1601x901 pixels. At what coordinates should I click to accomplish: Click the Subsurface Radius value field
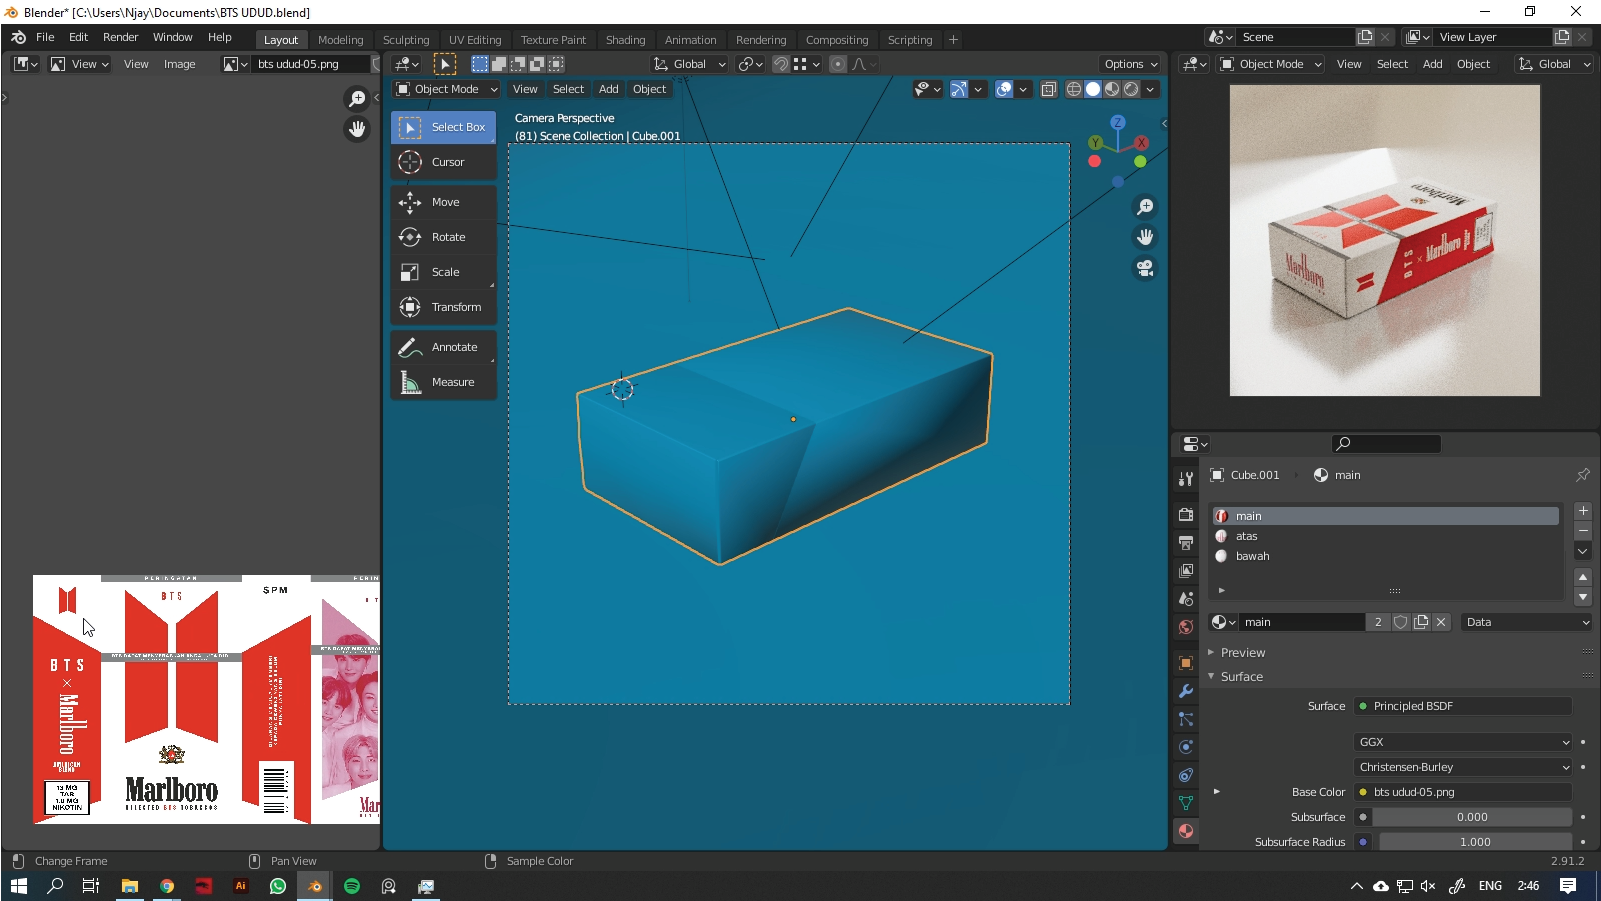(x=1475, y=842)
